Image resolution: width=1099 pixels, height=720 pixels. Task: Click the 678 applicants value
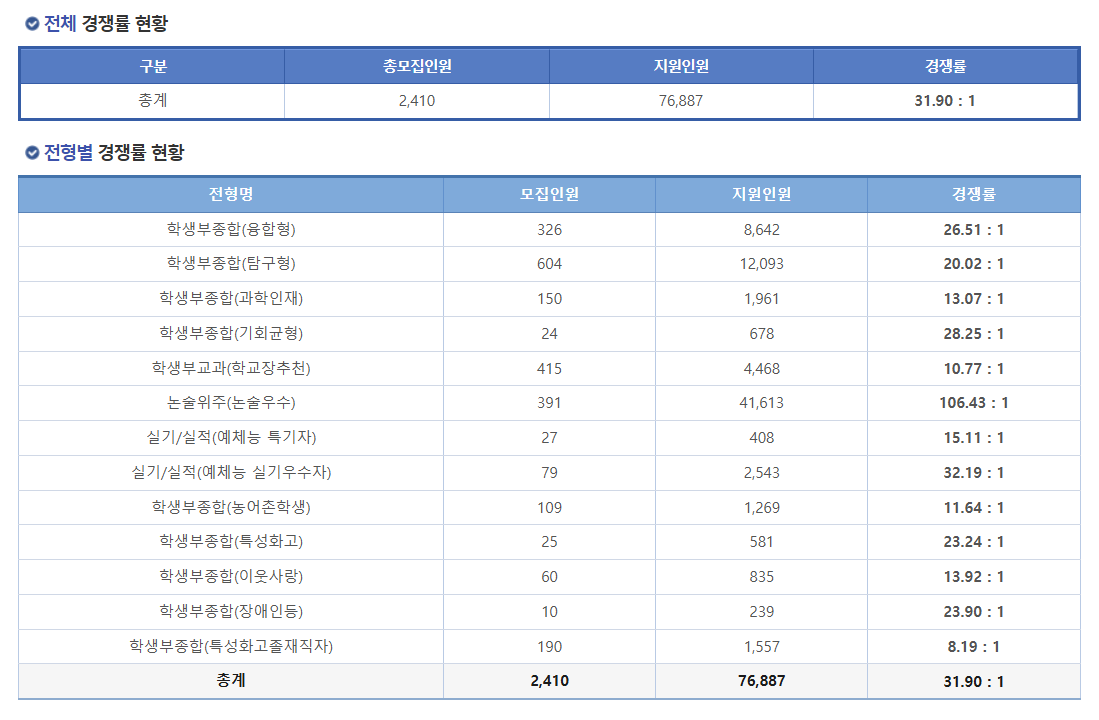coord(762,334)
